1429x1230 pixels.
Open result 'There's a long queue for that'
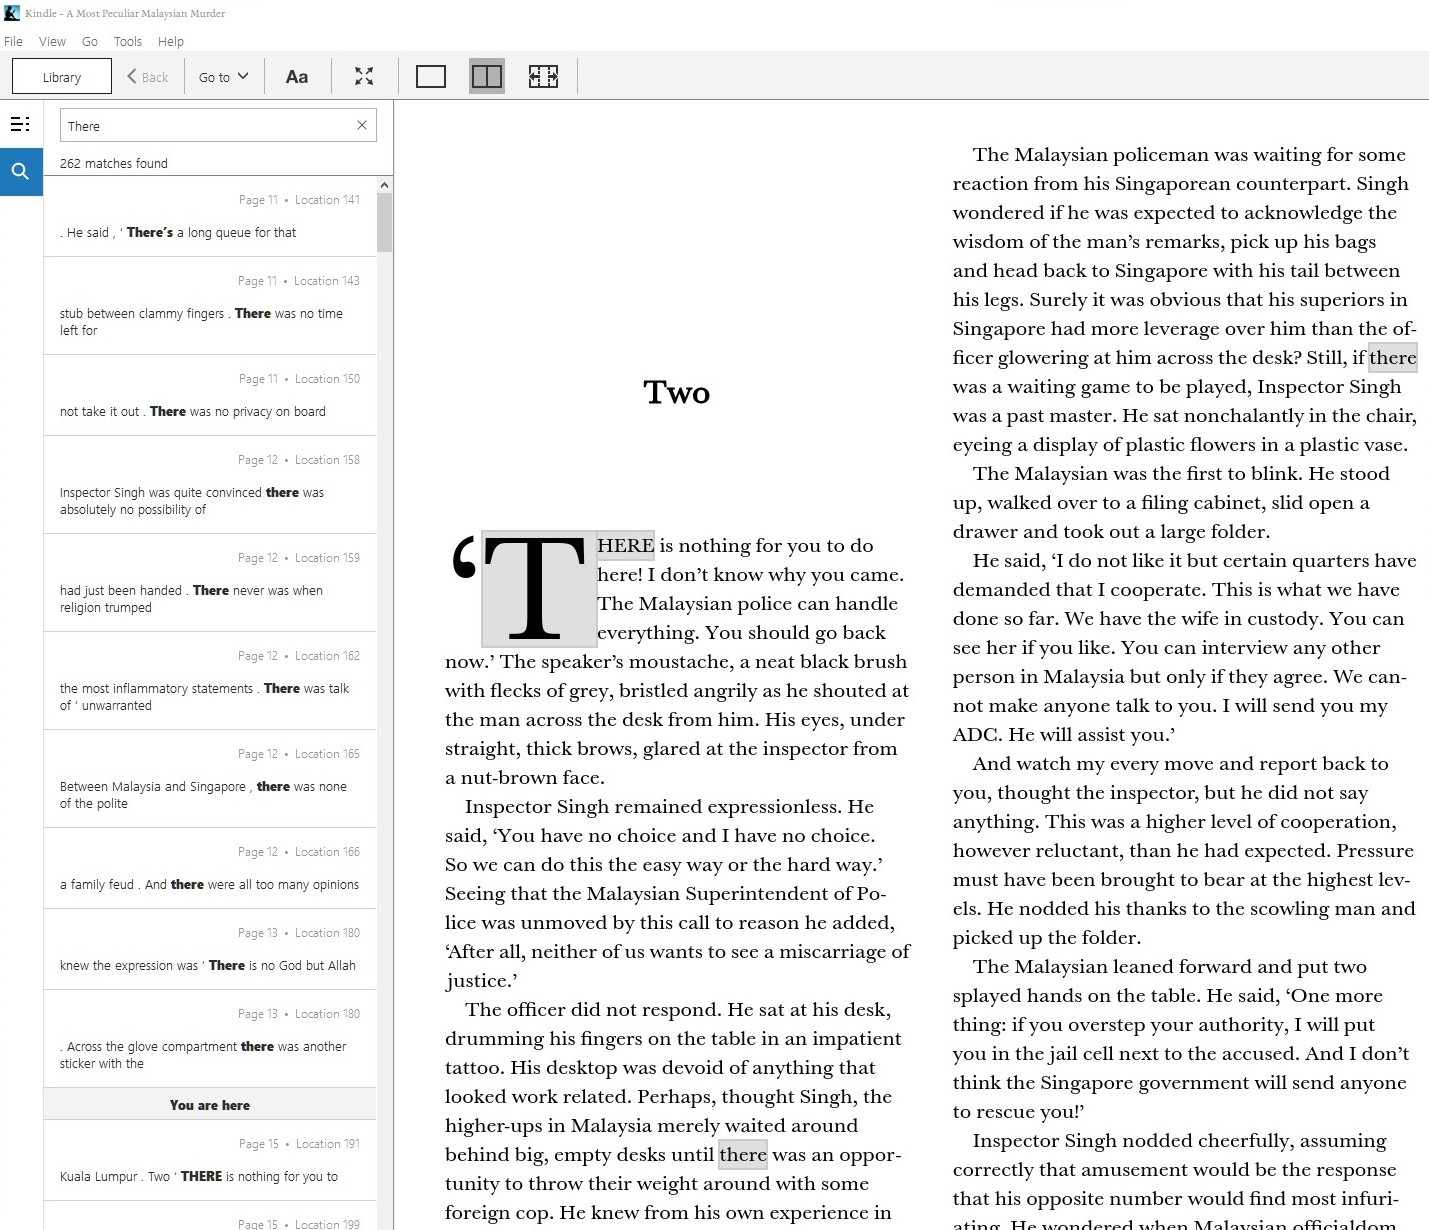point(210,216)
